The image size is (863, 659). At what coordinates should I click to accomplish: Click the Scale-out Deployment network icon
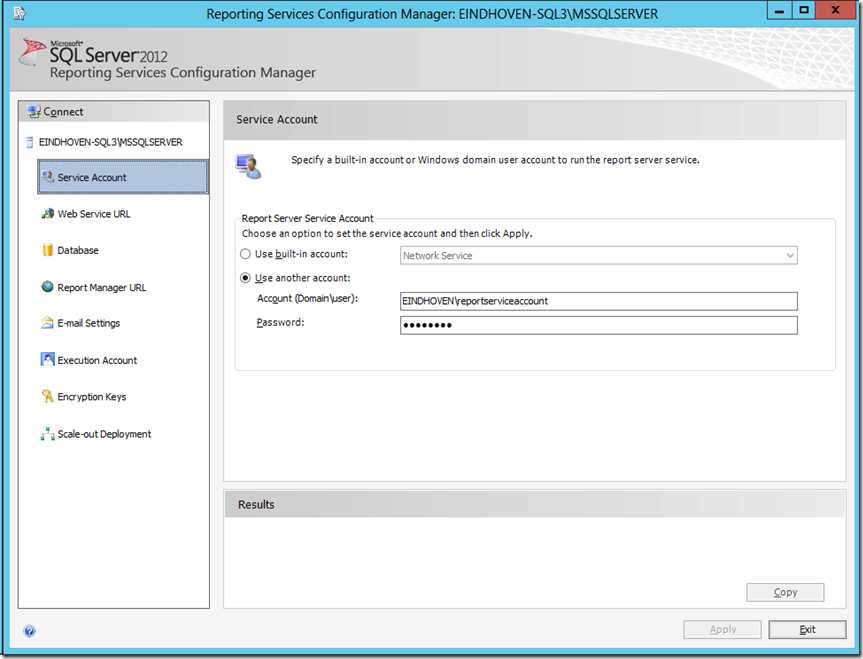48,434
